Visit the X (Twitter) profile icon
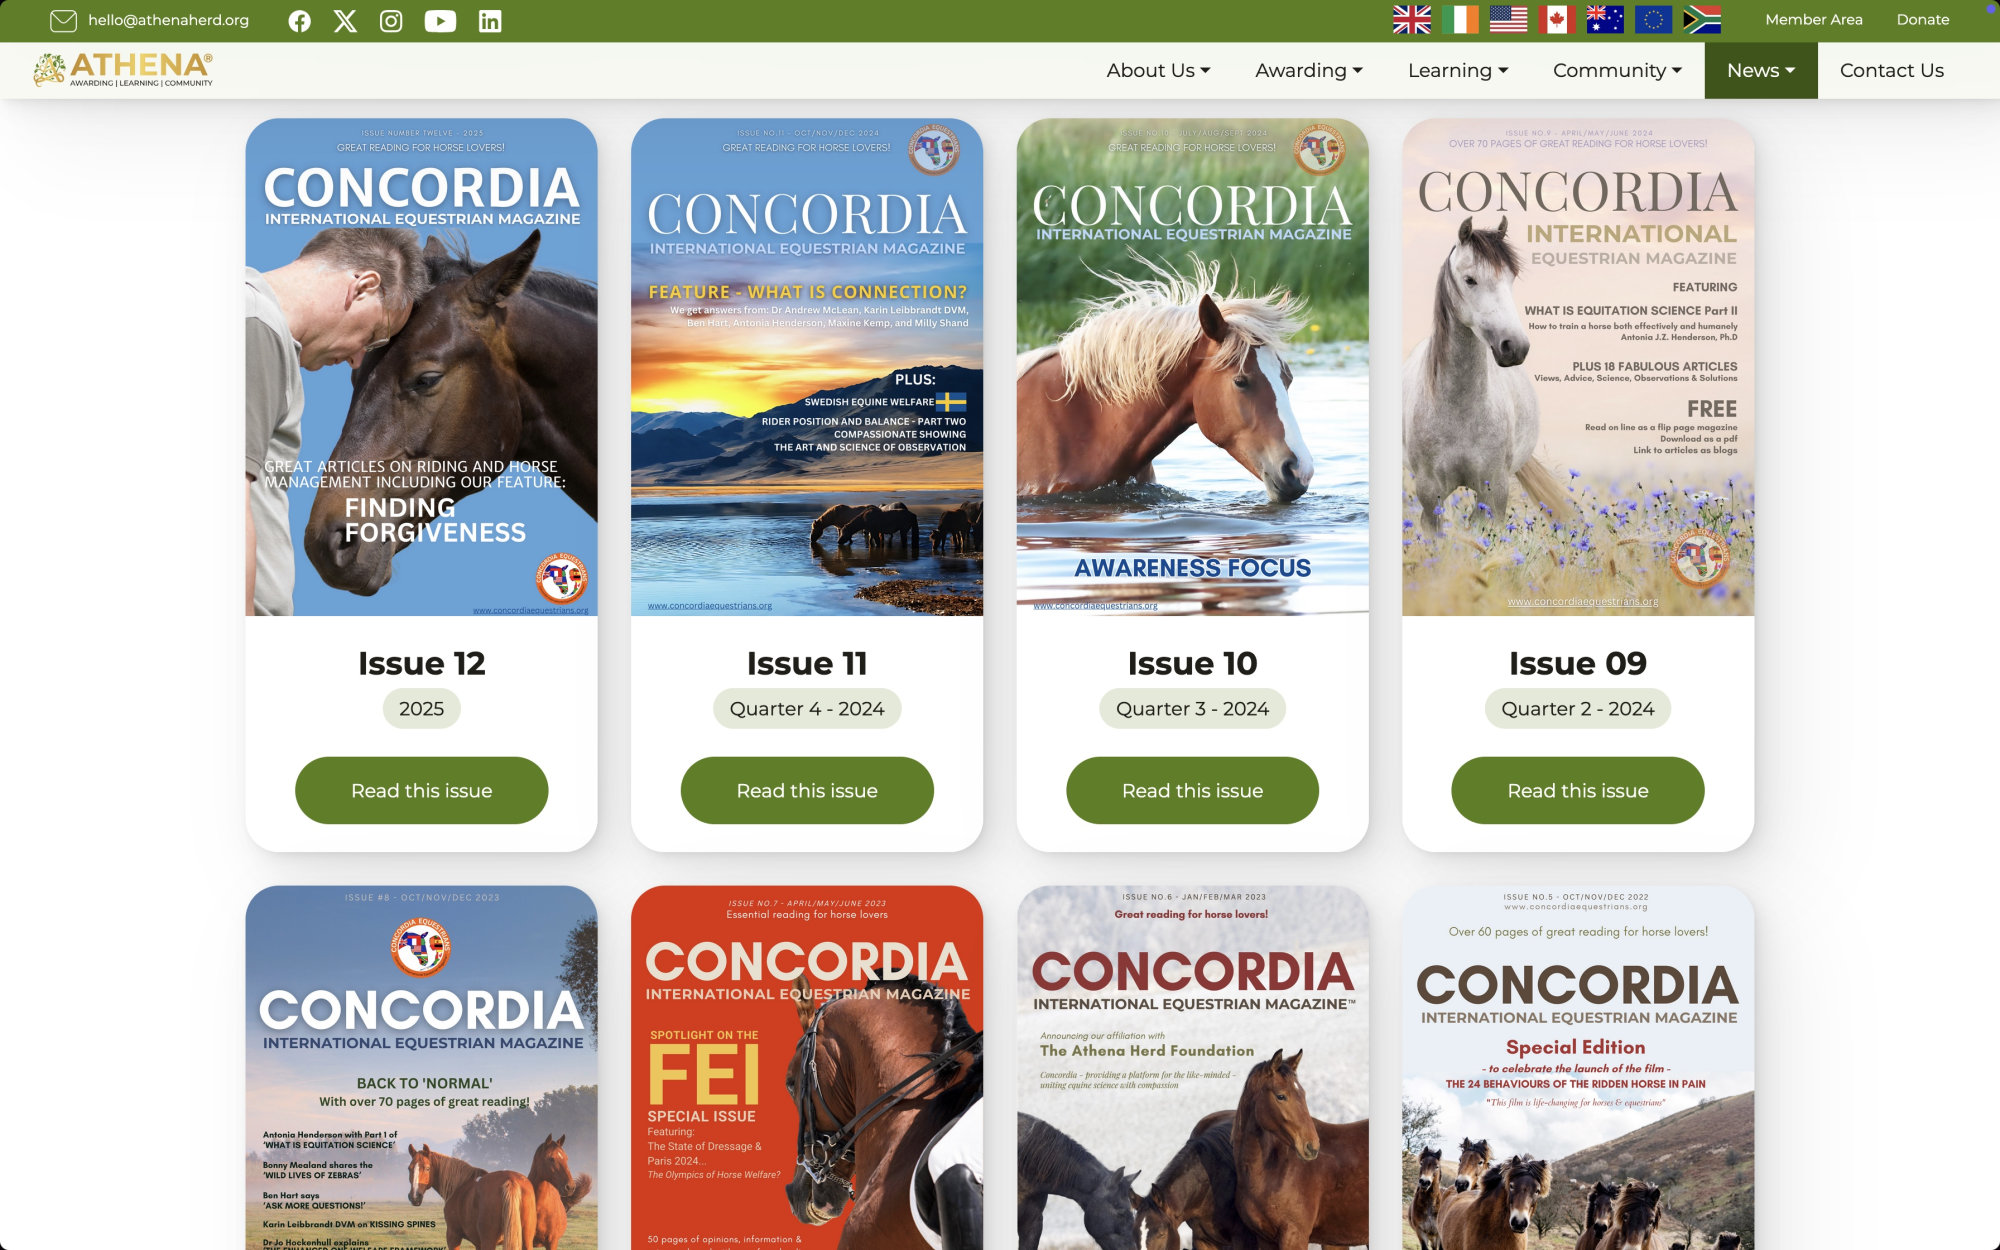 345,21
